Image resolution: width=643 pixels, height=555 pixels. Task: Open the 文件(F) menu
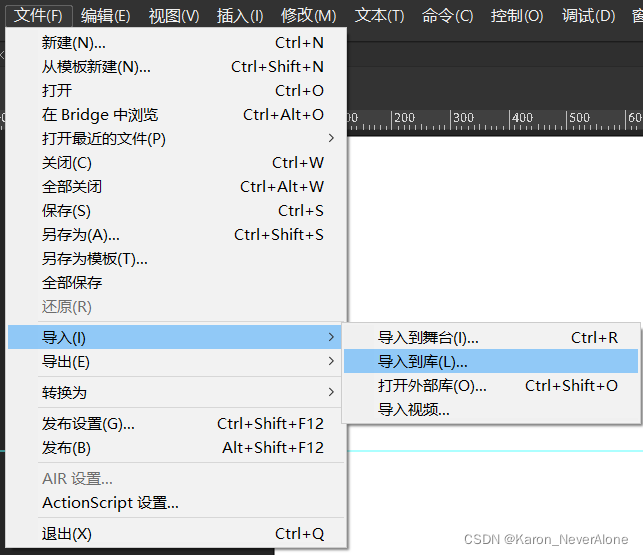[x=39, y=16]
